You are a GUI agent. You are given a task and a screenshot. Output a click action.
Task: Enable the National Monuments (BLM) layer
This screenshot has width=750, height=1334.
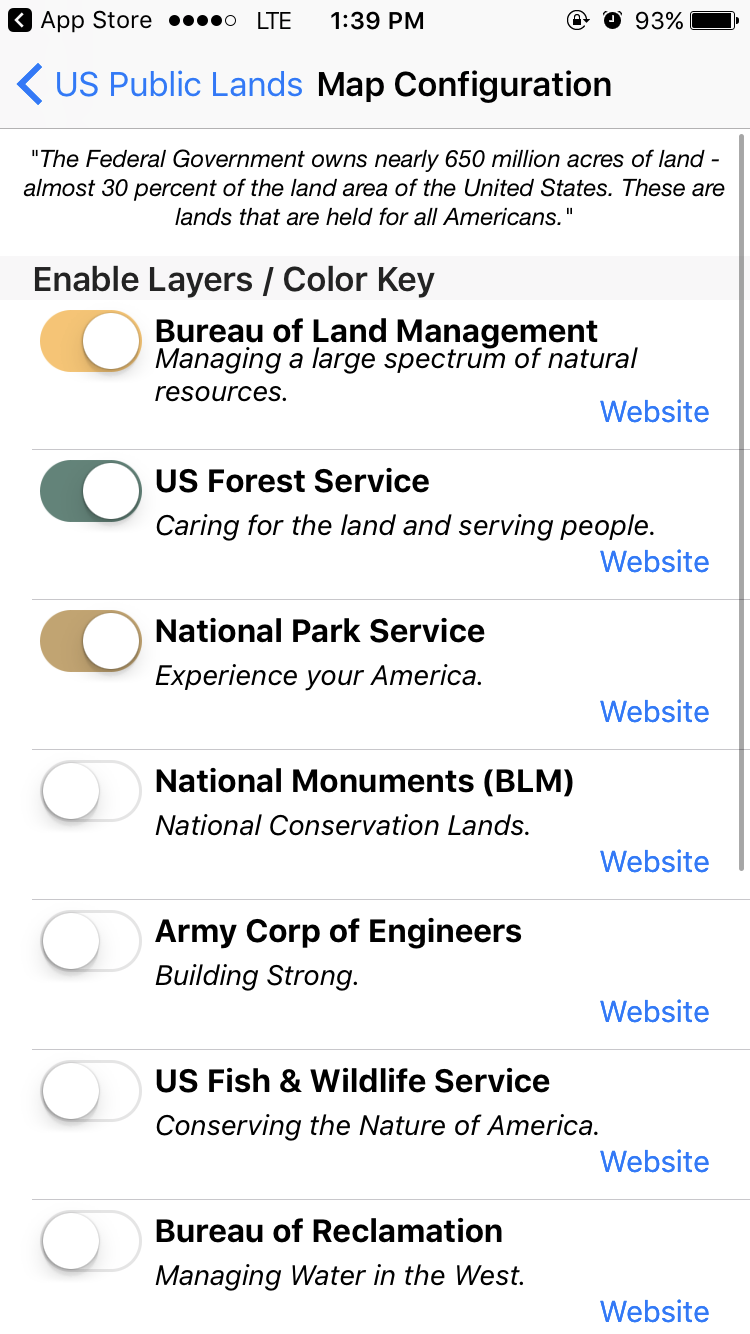[x=91, y=791]
